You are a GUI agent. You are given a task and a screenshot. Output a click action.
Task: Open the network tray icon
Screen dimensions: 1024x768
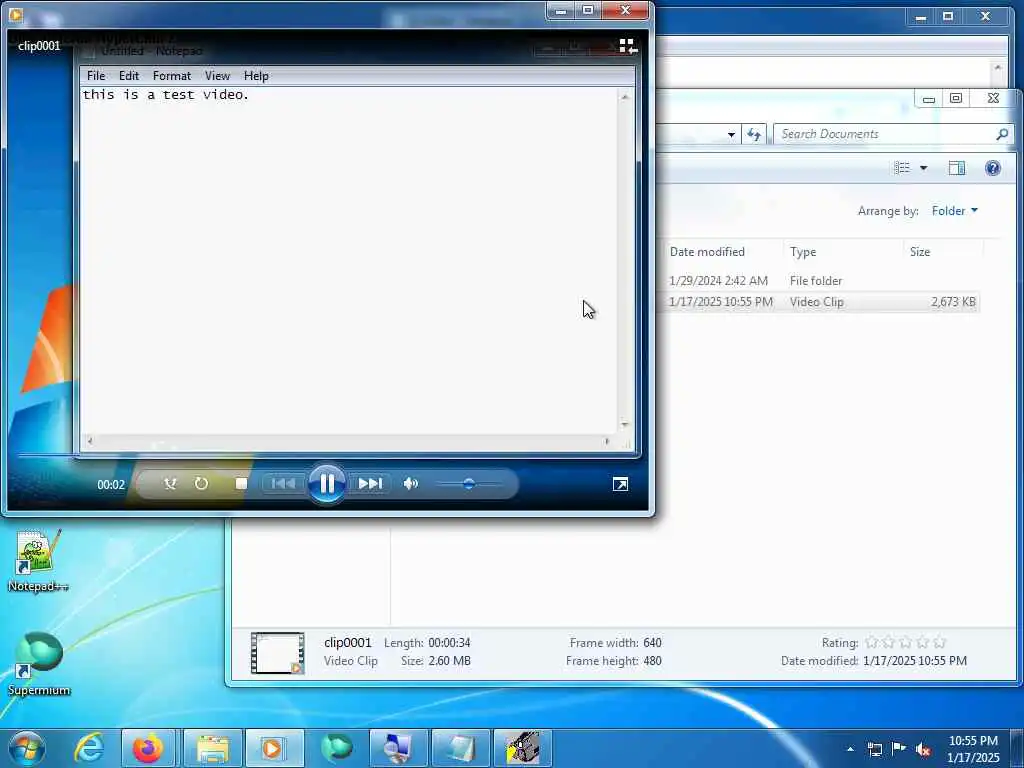point(874,749)
